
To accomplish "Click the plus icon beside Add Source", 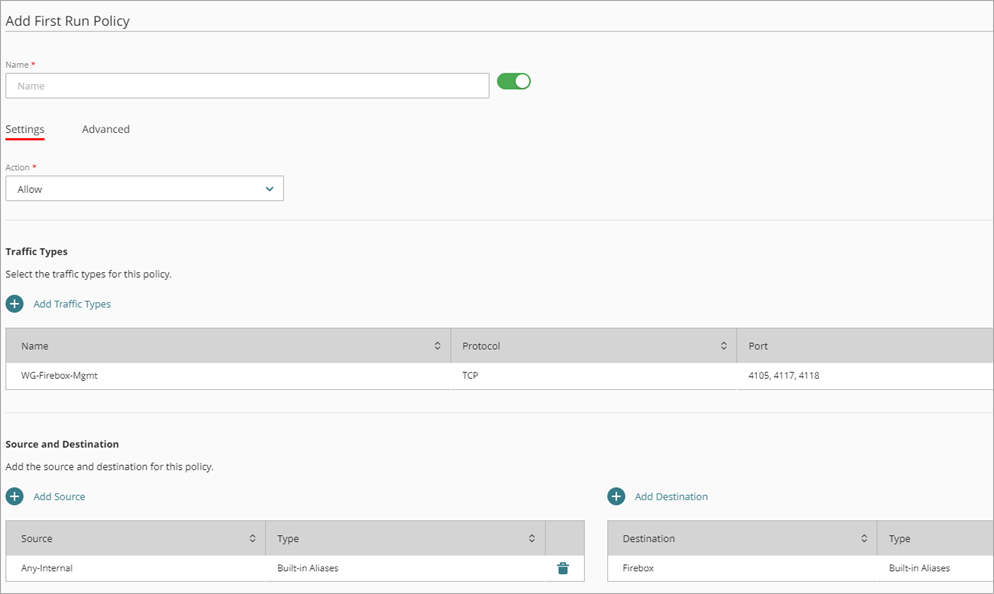I will pyautogui.click(x=14, y=496).
